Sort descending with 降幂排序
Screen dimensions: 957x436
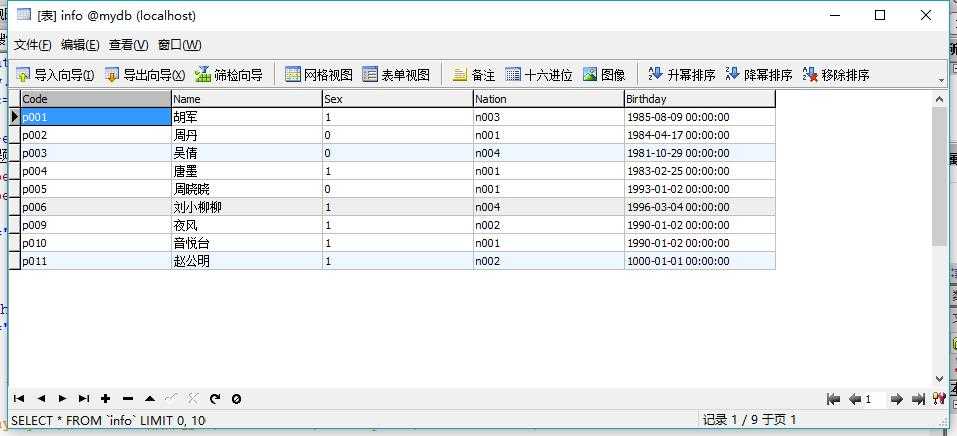coord(759,75)
